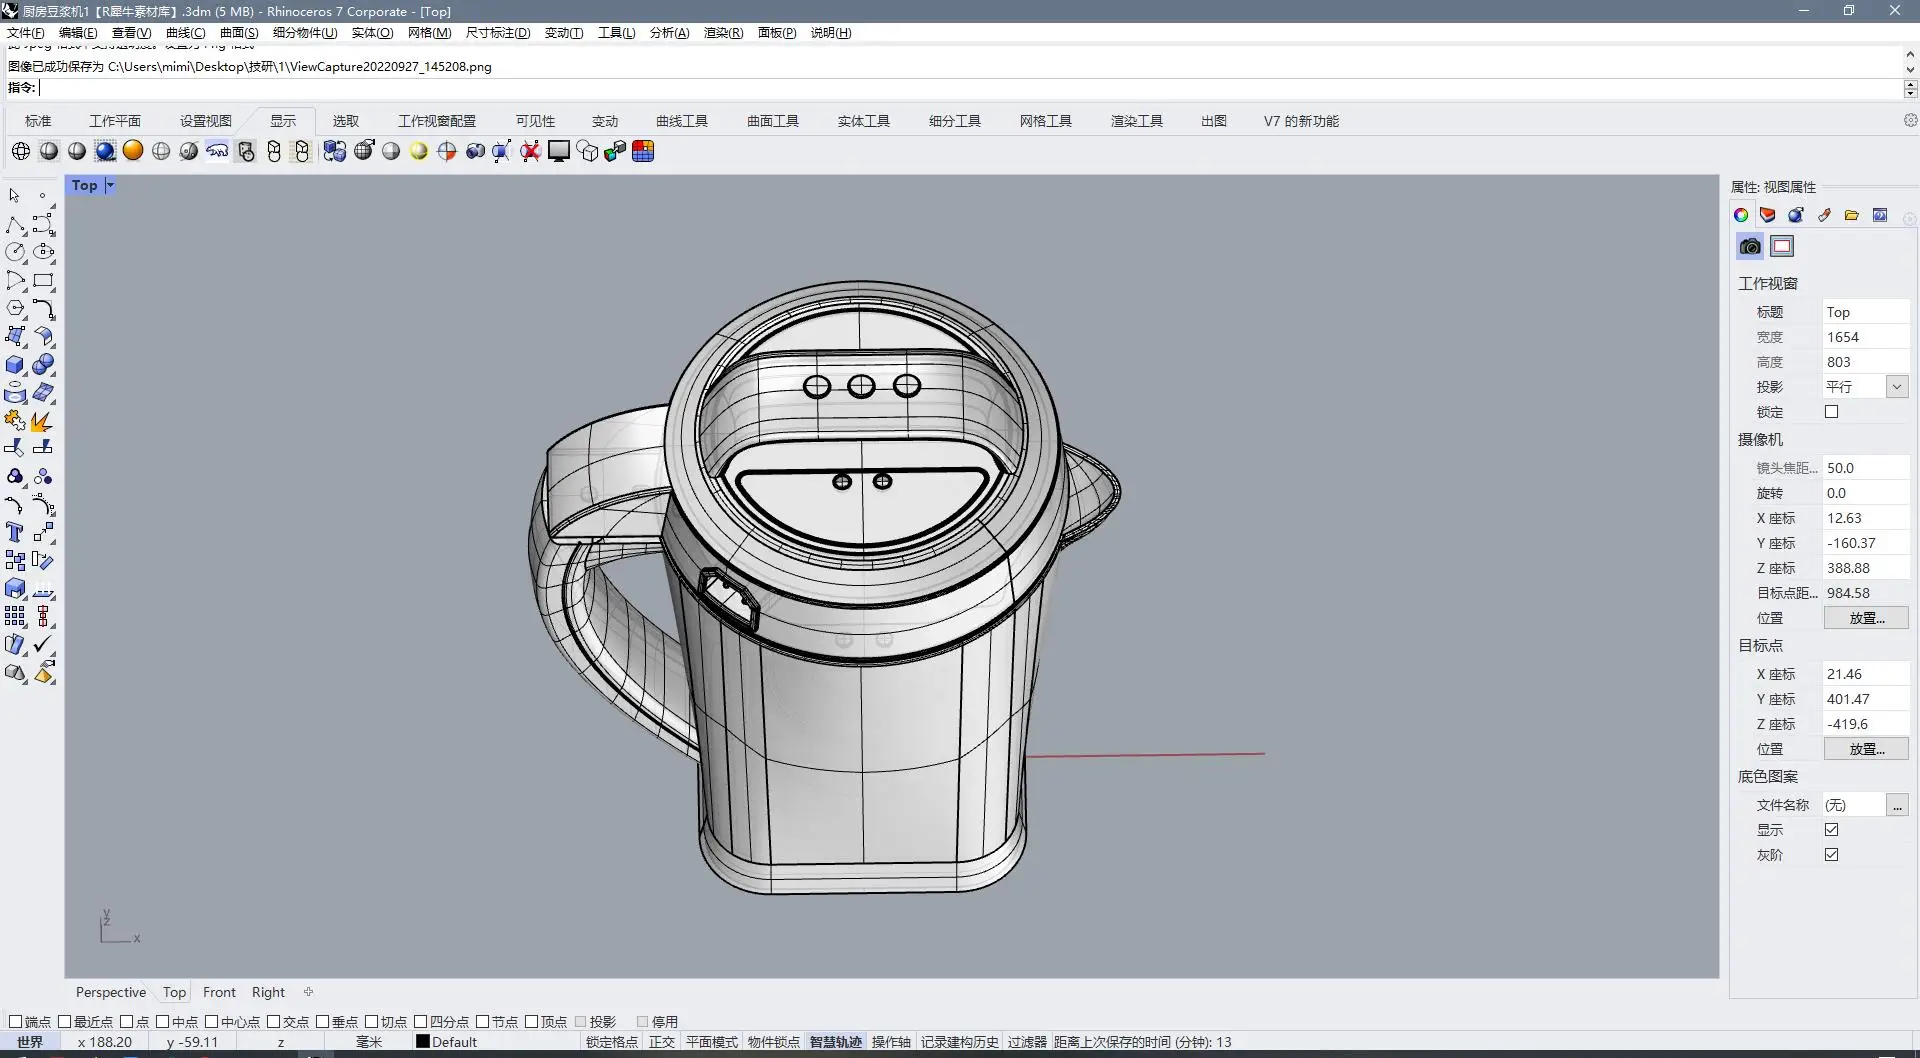This screenshot has width=1920, height=1058.
Task: Click the orange rendered sphere icon
Action: point(133,151)
